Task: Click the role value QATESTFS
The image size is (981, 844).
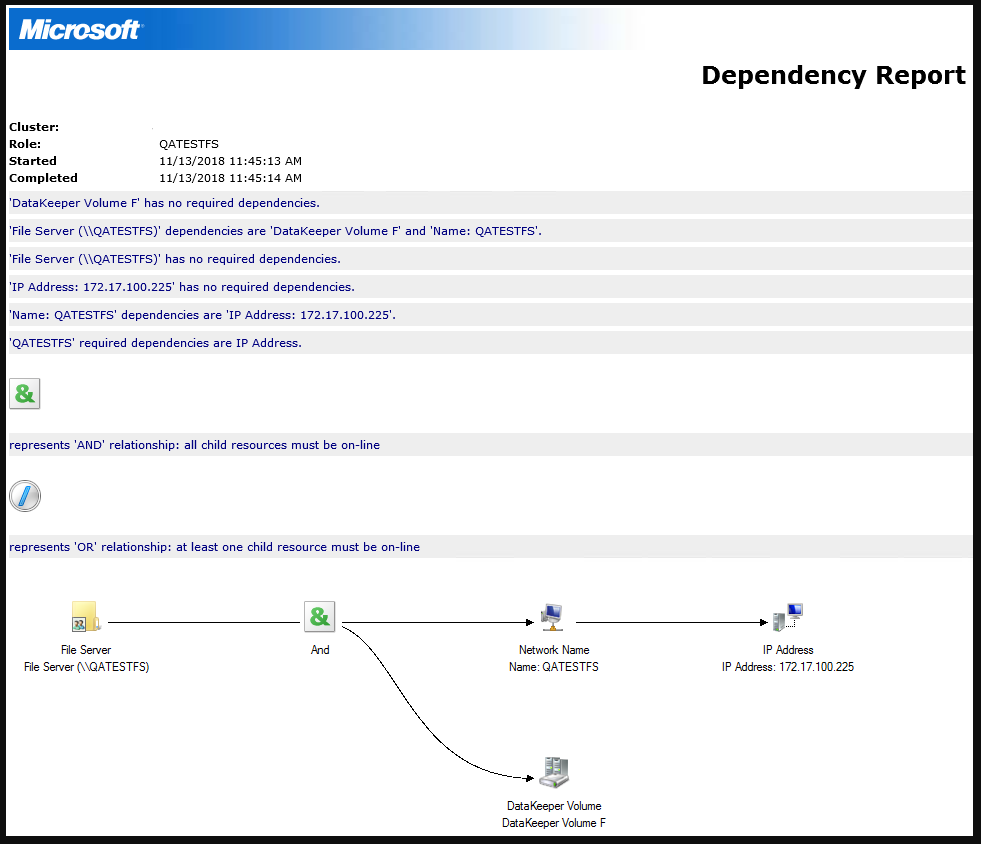Action: 189,144
